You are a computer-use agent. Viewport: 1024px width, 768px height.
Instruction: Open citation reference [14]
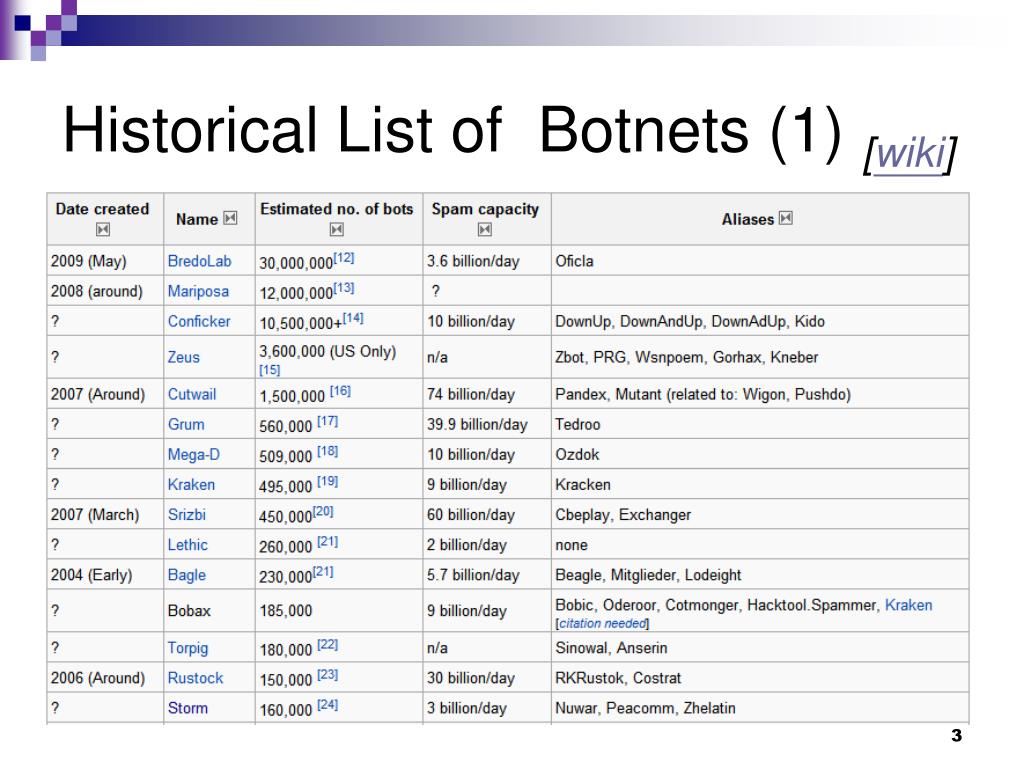click(x=353, y=318)
